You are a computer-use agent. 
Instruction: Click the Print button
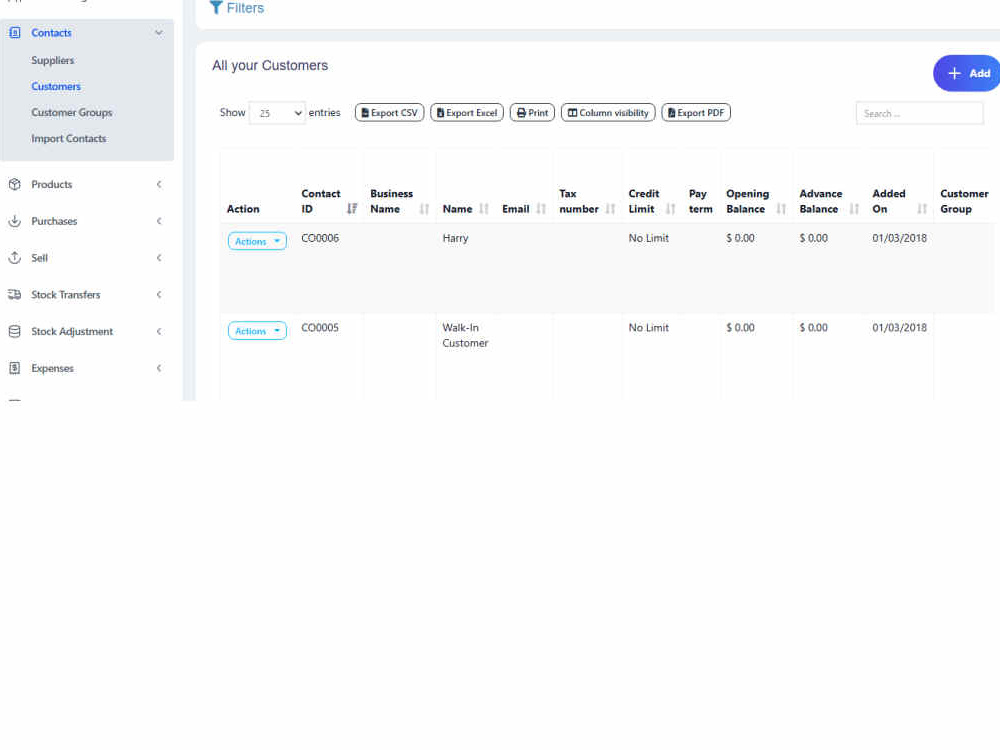click(x=533, y=113)
